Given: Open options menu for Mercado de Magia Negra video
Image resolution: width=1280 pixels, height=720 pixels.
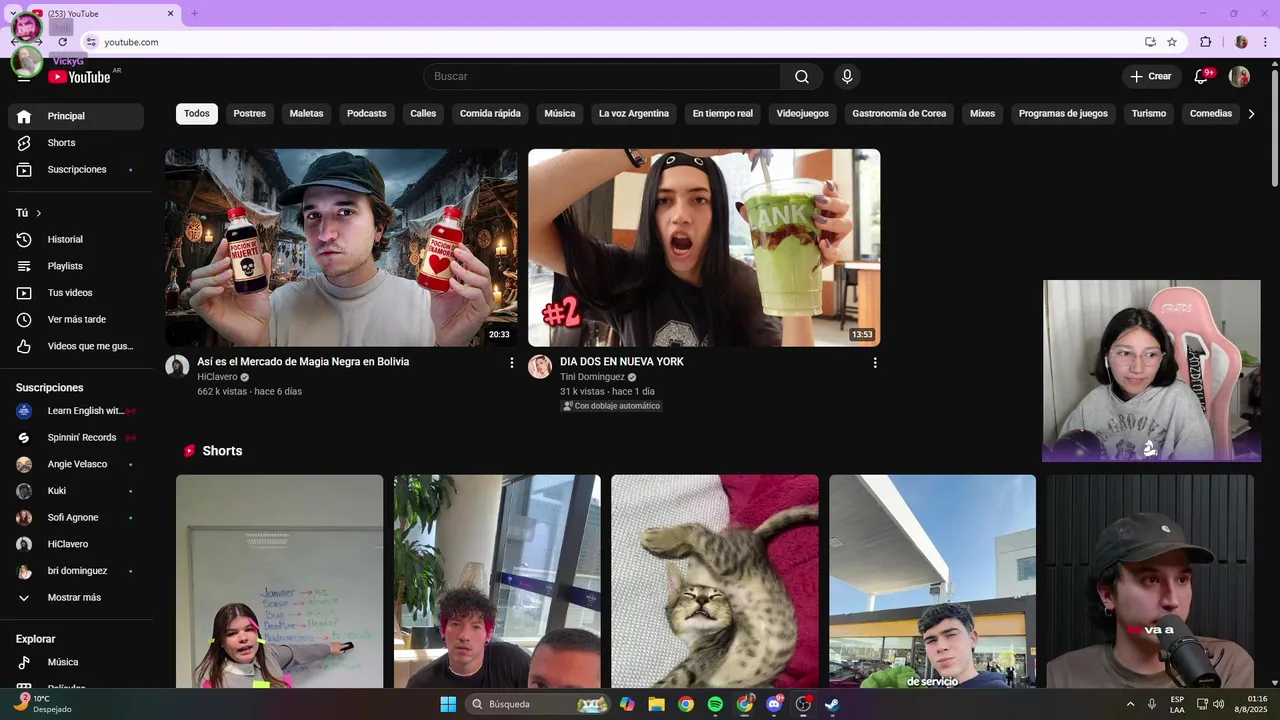Looking at the screenshot, I should coord(512,363).
